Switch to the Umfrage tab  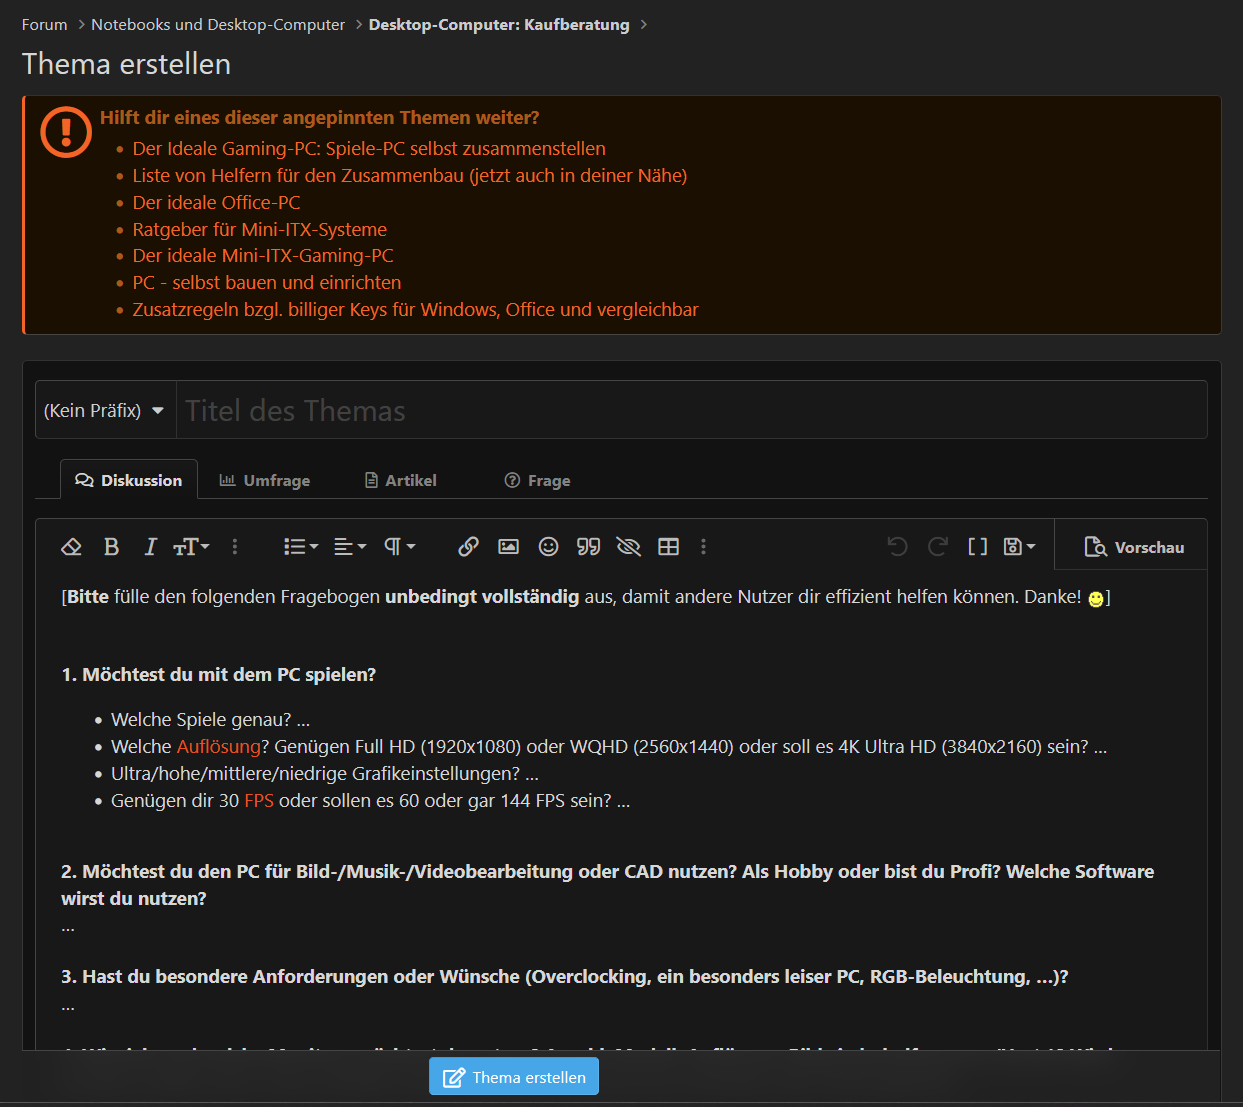coord(265,480)
